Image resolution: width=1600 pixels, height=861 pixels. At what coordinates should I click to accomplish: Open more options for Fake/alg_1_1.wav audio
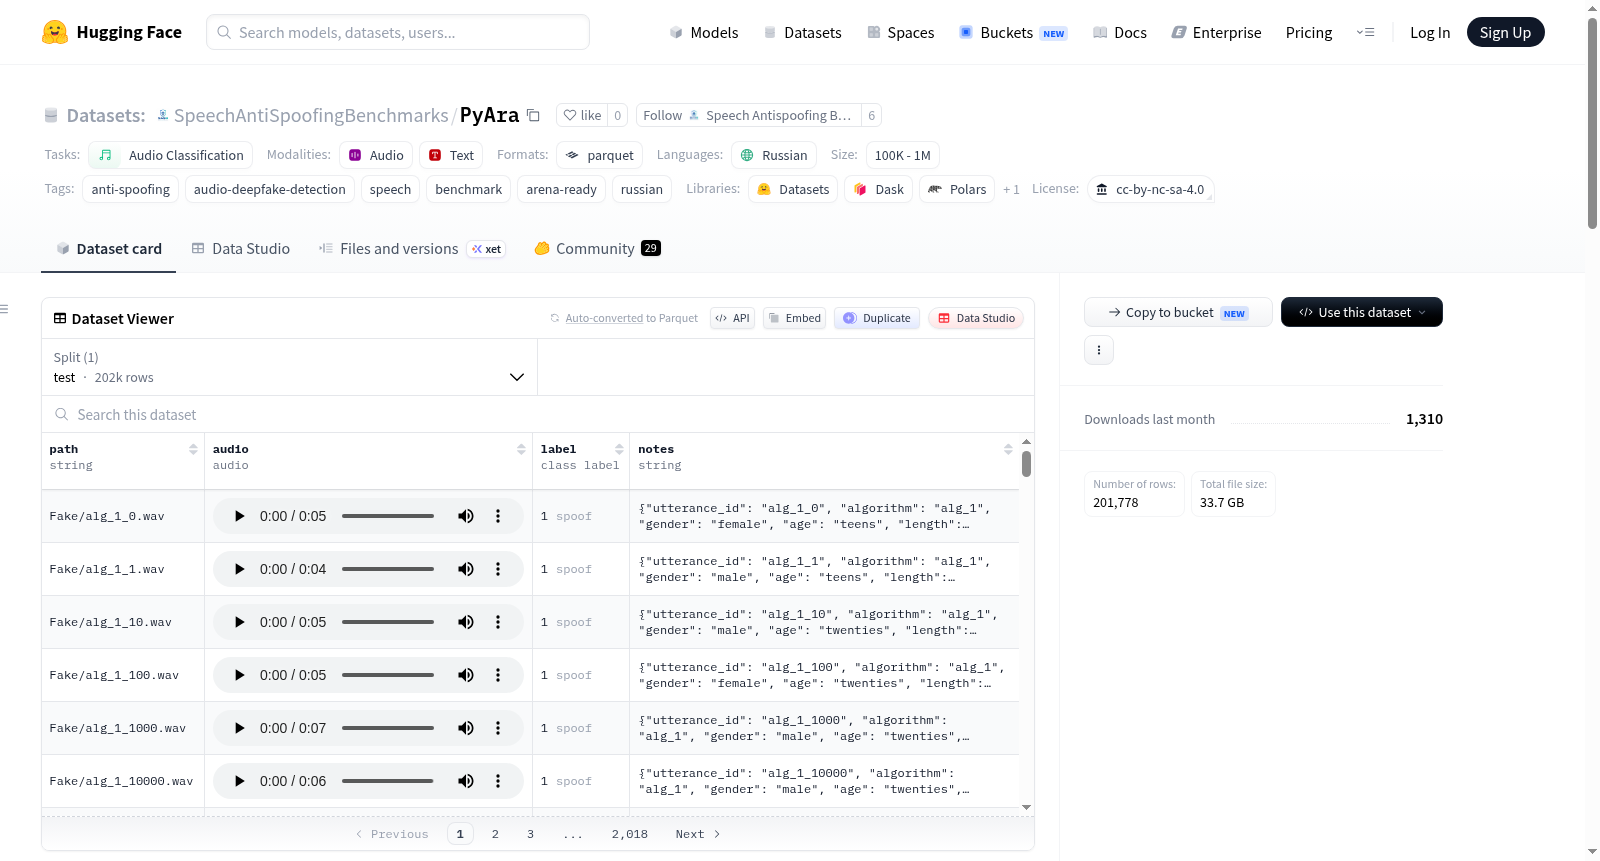pyautogui.click(x=498, y=569)
